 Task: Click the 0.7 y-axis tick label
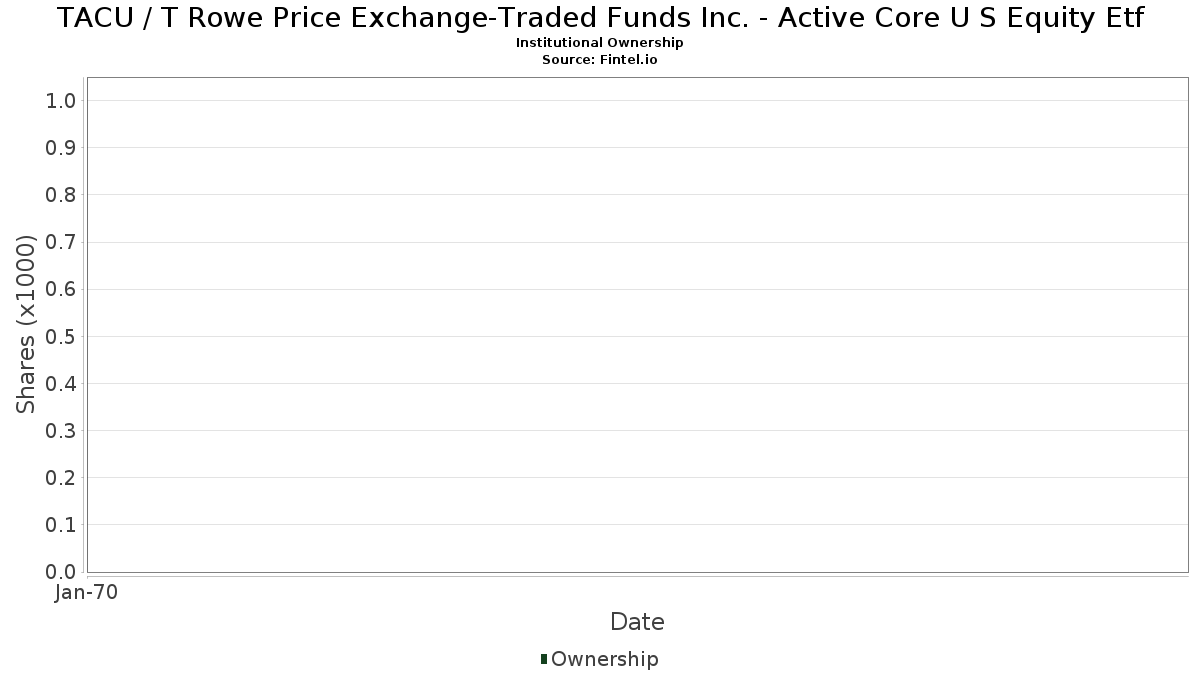click(x=61, y=242)
